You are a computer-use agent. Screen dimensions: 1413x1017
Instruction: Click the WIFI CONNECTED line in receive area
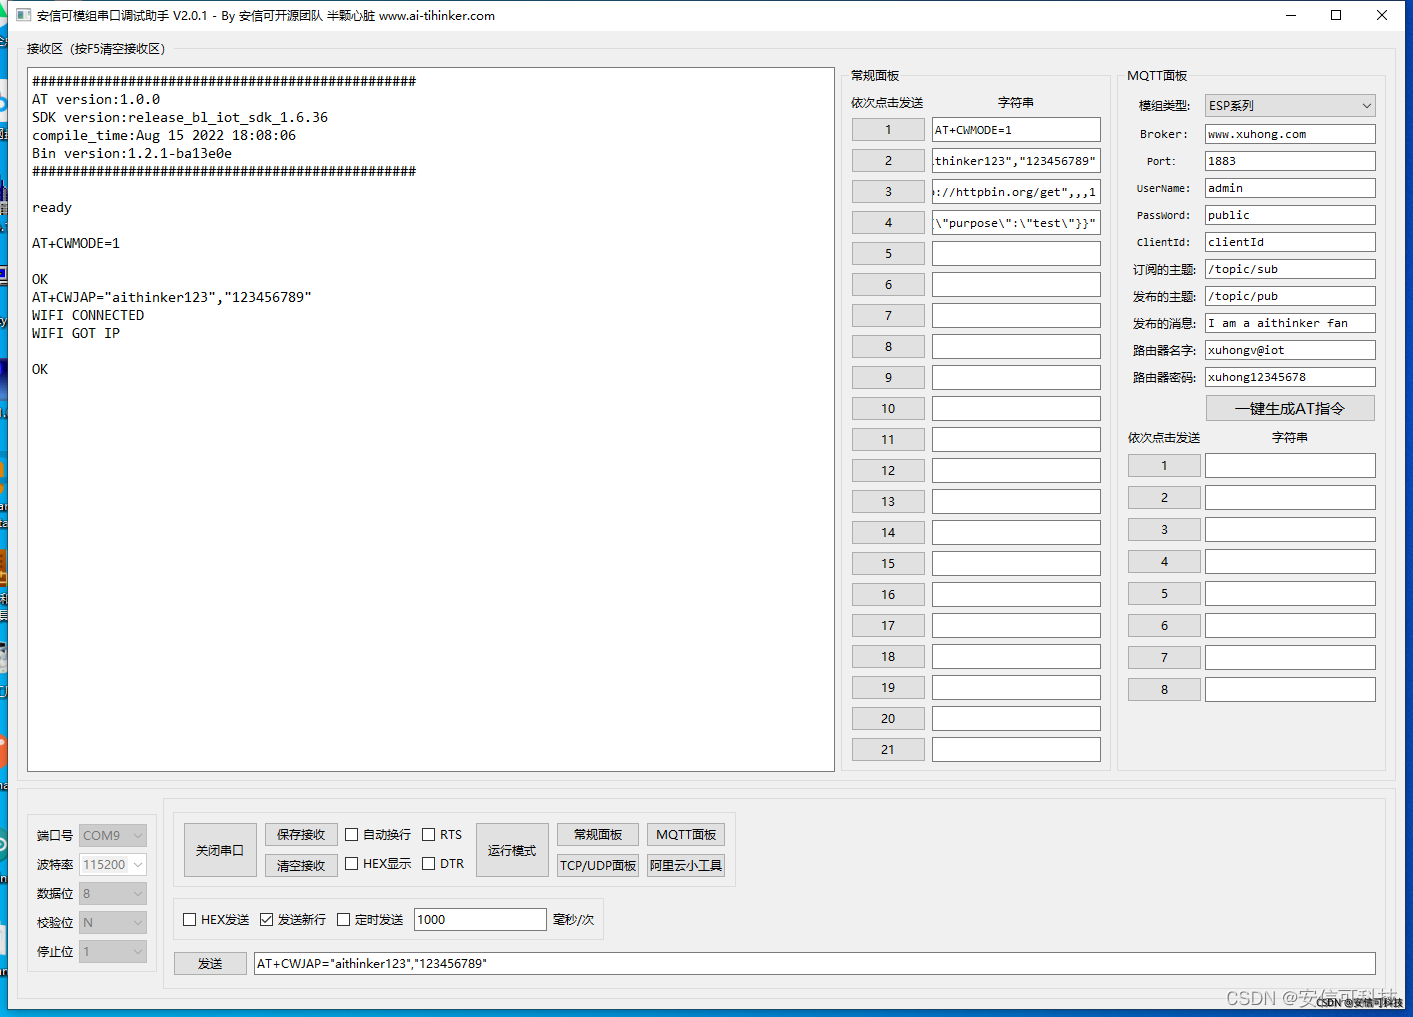88,315
